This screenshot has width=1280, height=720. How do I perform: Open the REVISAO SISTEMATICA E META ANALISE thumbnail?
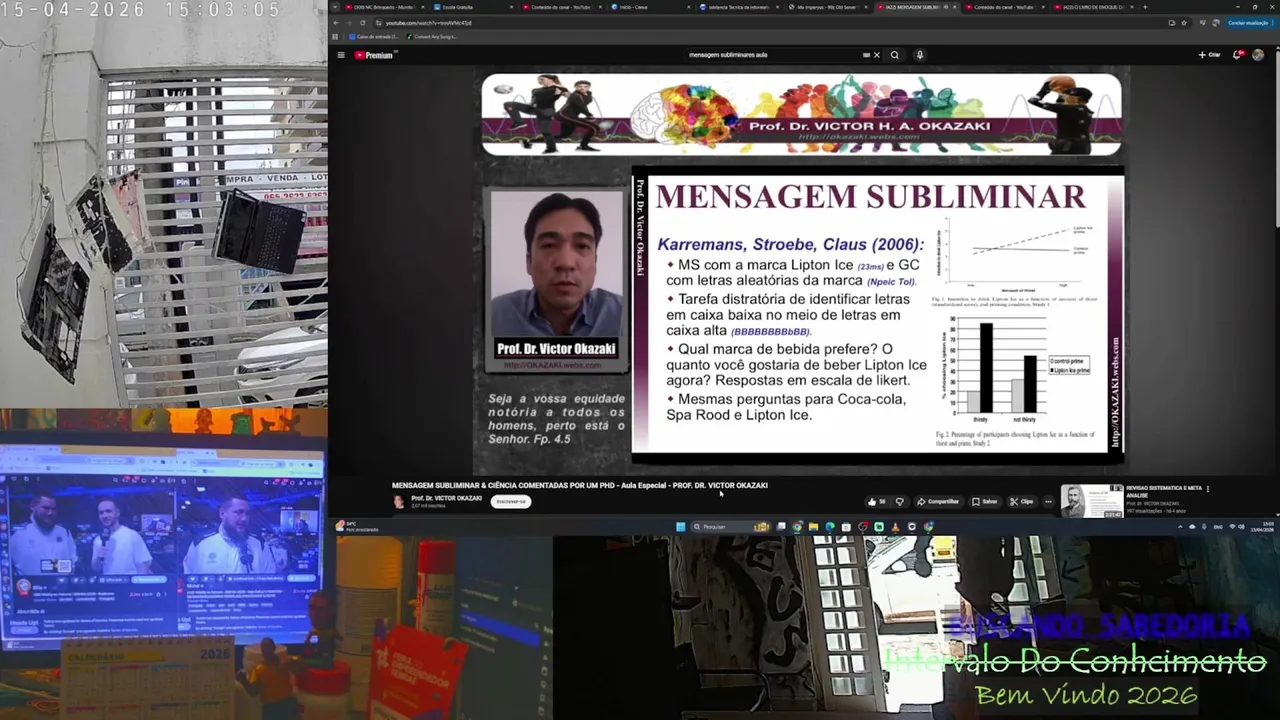[1092, 501]
